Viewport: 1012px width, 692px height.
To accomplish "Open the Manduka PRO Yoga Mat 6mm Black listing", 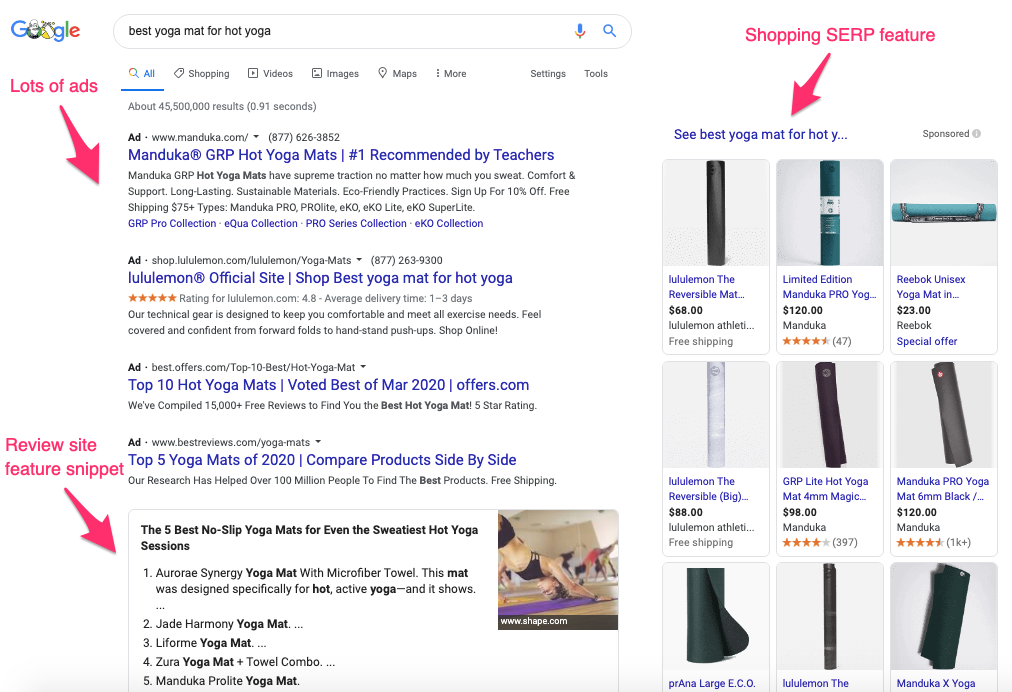I will [943, 489].
